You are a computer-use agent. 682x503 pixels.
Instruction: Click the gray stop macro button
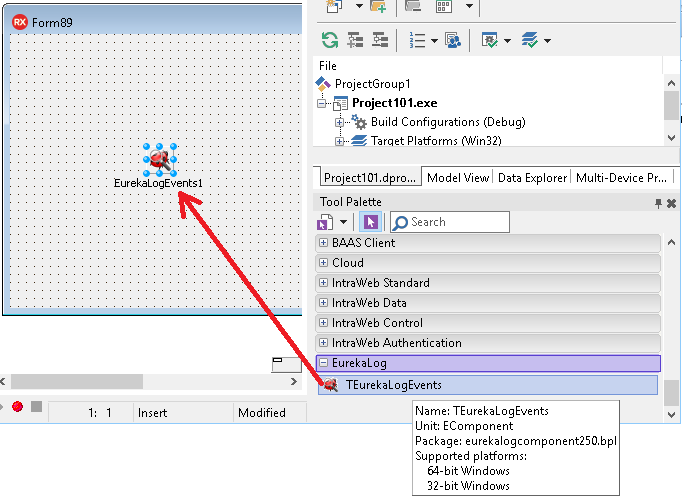click(37, 406)
